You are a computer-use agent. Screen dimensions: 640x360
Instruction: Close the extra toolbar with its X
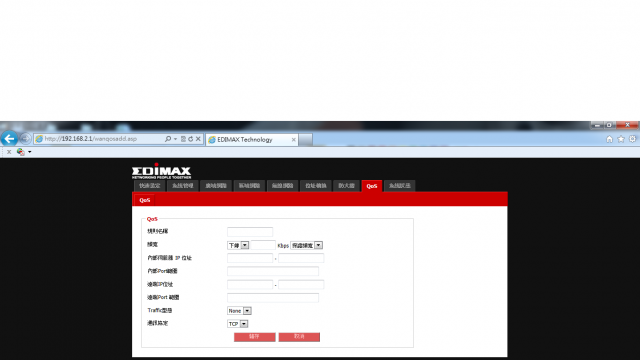(9, 152)
